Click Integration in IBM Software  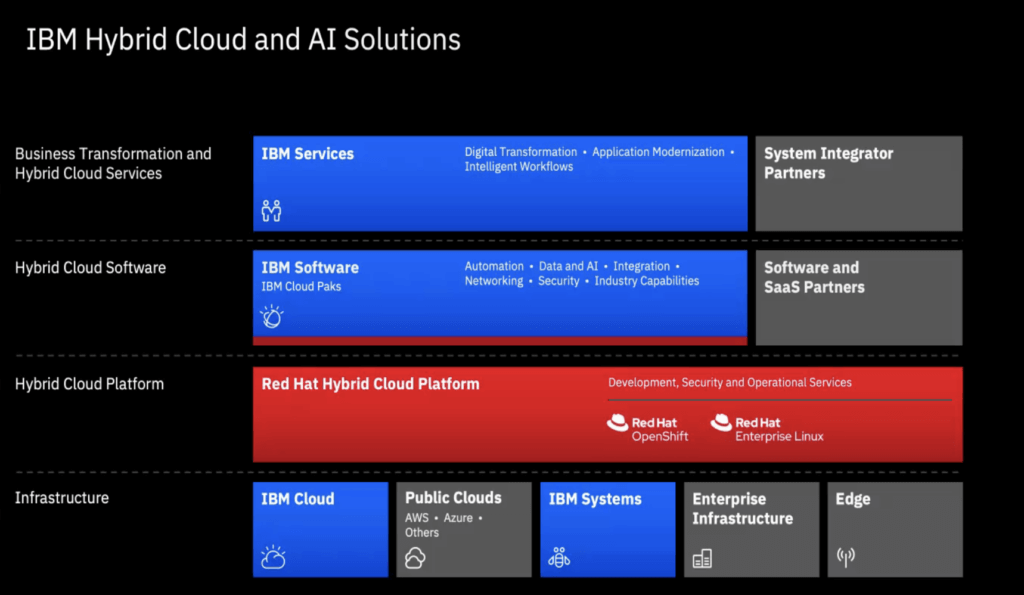pos(641,266)
